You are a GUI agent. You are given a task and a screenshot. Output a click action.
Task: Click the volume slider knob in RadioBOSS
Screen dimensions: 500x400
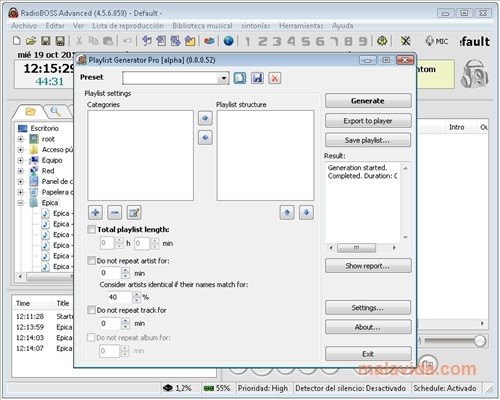(x=479, y=341)
